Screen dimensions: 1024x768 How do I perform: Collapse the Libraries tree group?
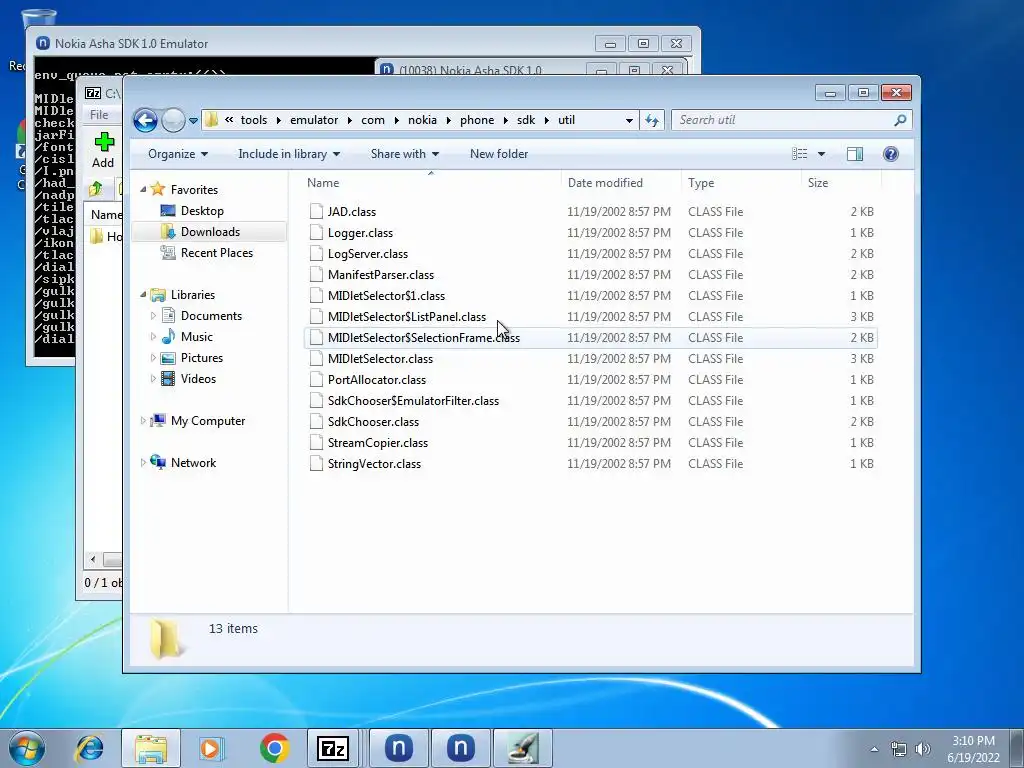tap(143, 295)
